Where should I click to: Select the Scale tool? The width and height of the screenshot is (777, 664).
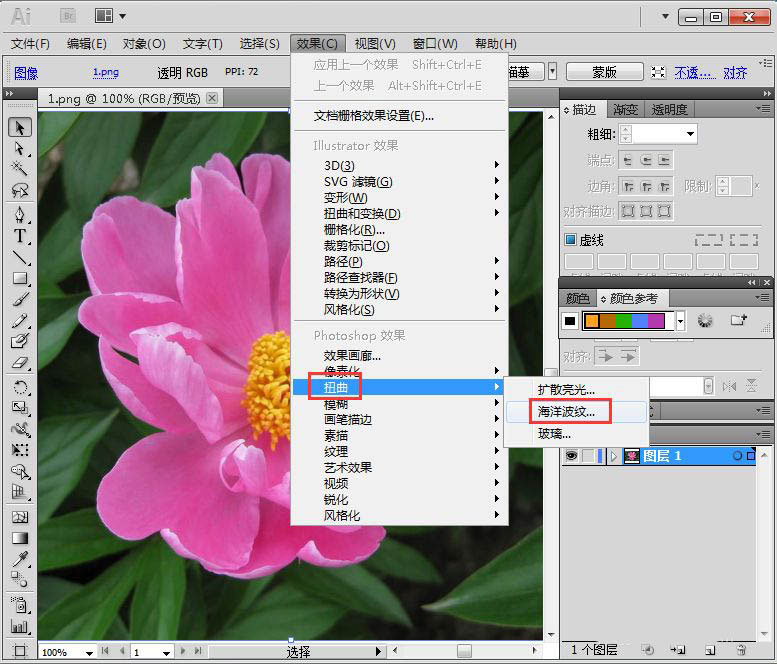(20, 408)
